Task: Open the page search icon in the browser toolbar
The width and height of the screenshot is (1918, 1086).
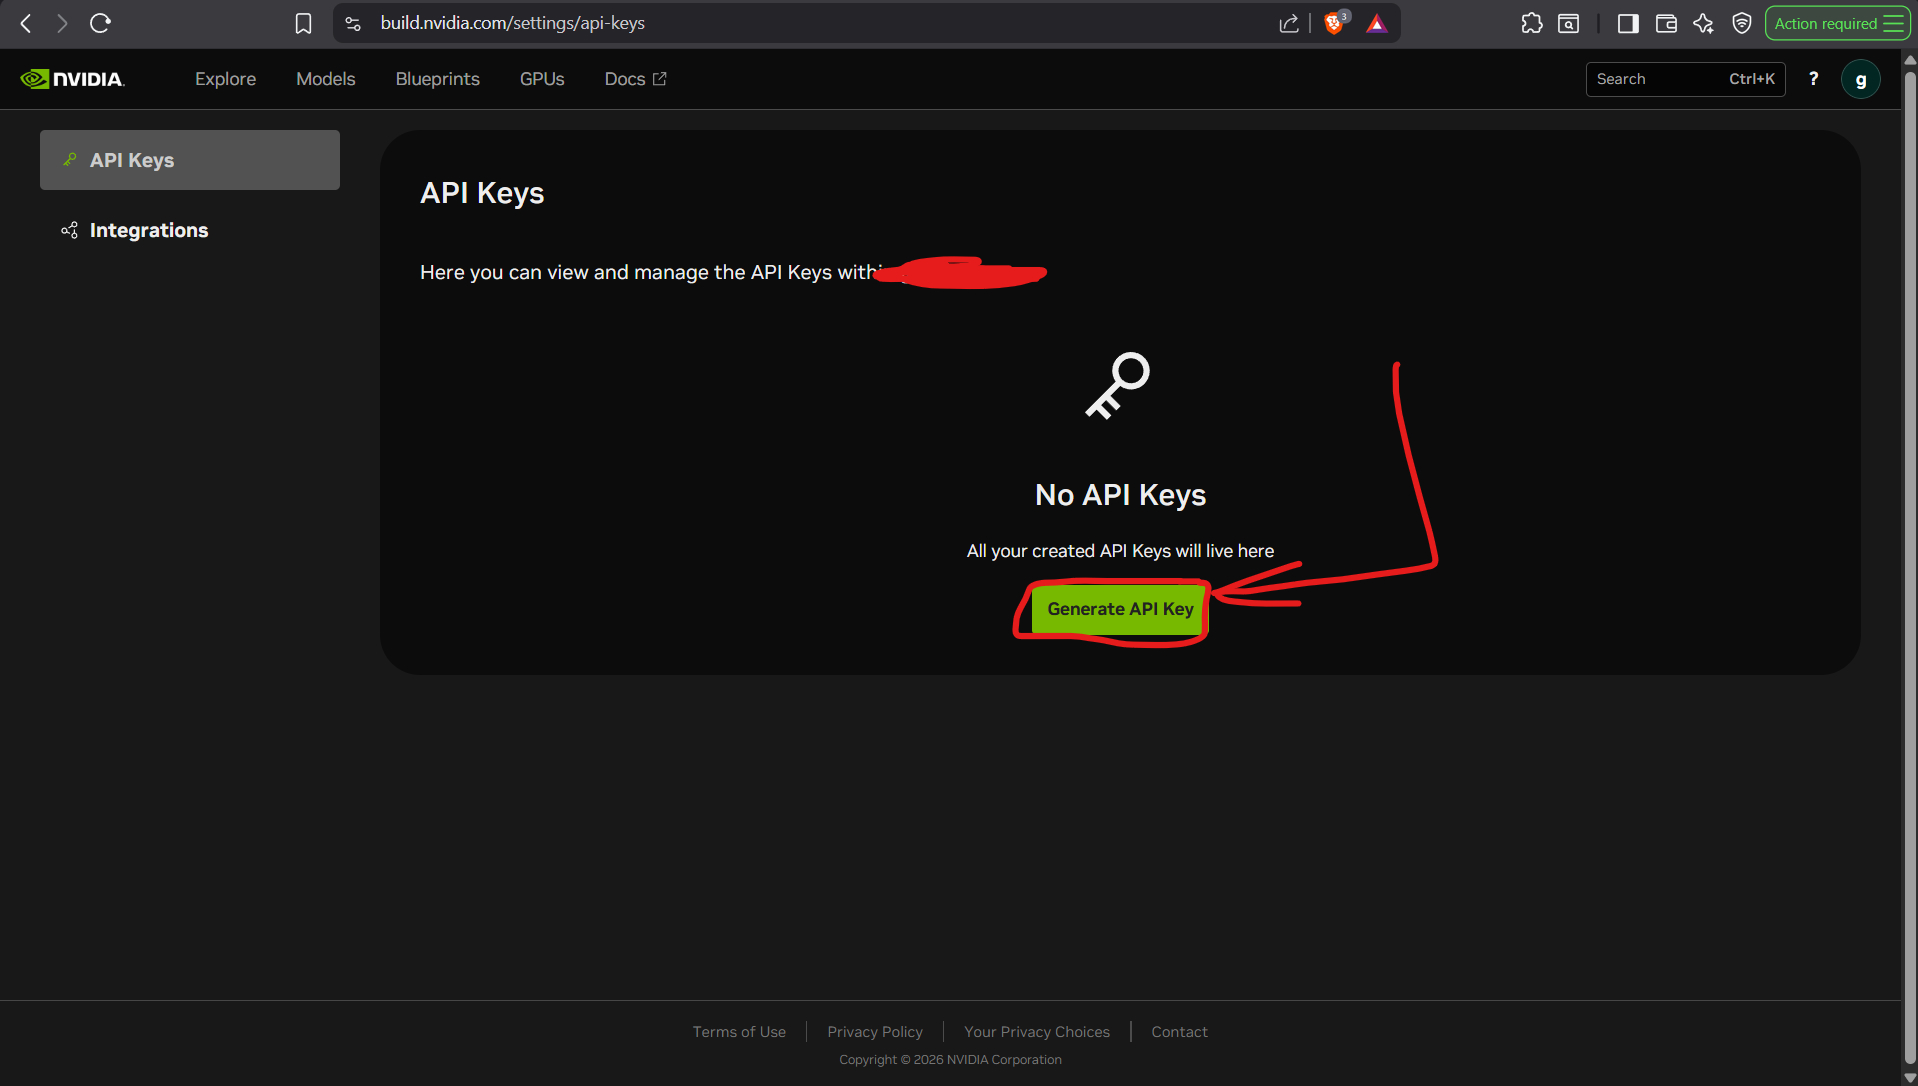Action: click(x=1569, y=23)
